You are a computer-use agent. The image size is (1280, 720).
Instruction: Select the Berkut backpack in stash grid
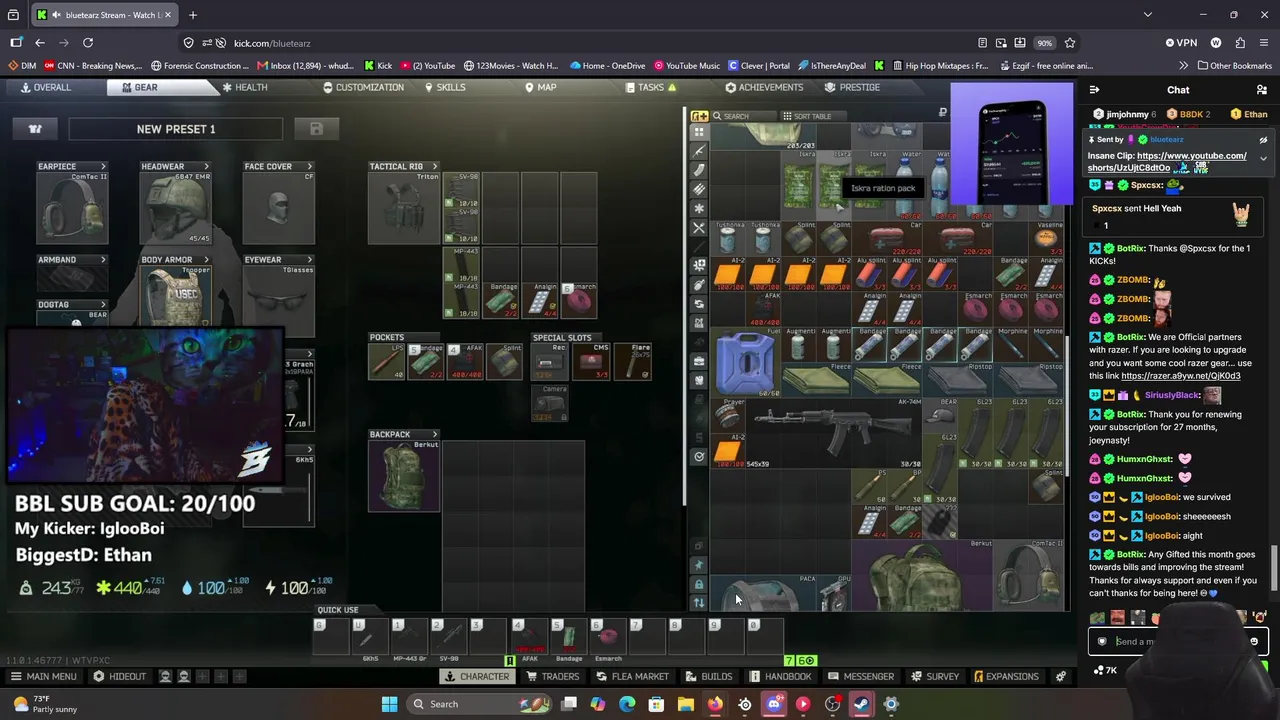tap(922, 574)
